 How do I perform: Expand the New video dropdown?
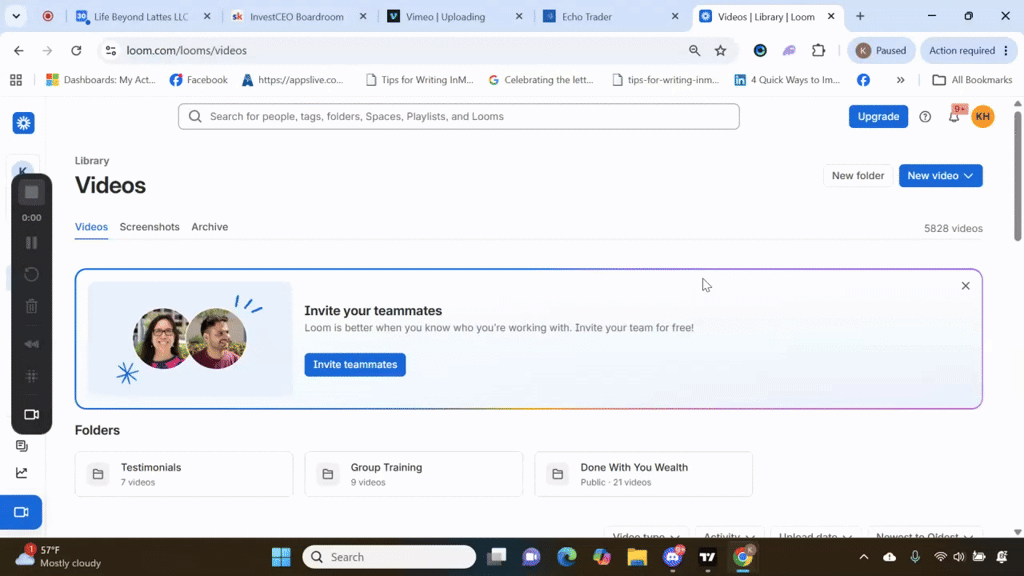coord(940,176)
